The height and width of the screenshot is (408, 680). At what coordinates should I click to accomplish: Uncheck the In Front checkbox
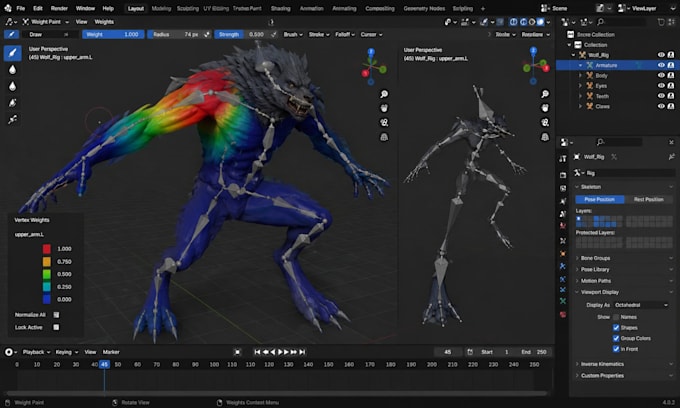click(x=616, y=349)
